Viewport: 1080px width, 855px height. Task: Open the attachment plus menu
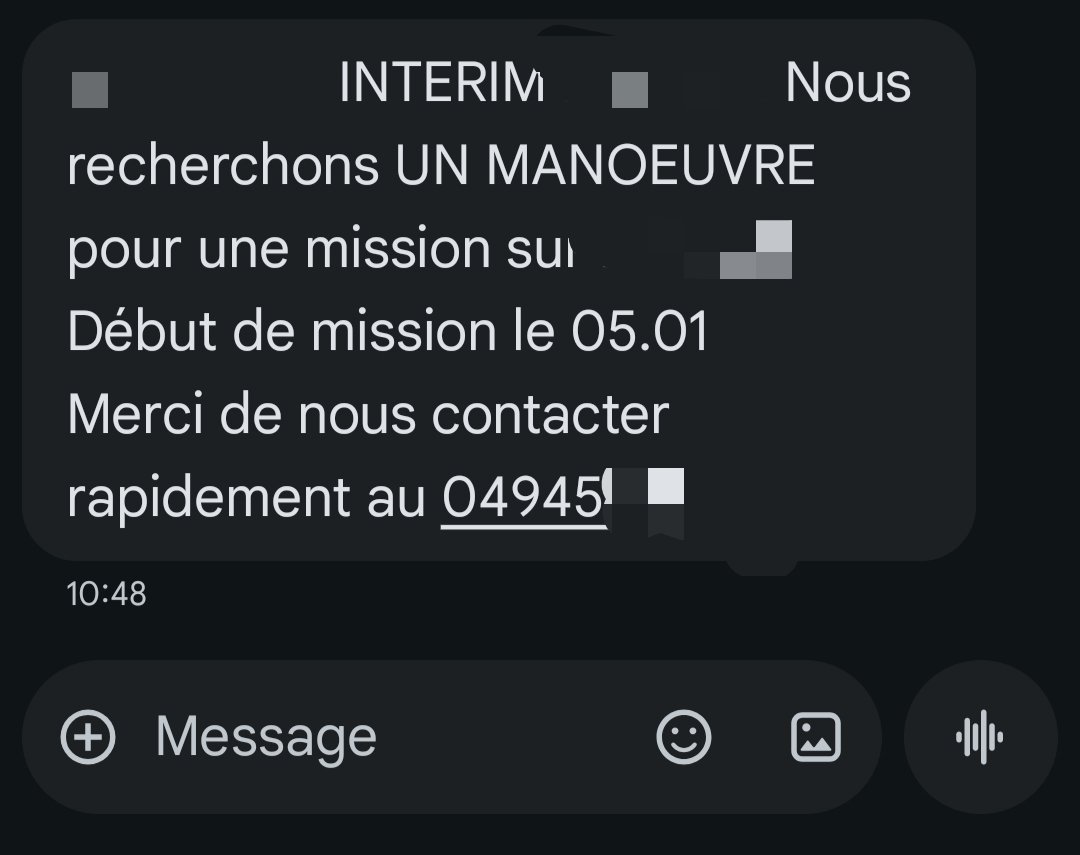[88, 738]
